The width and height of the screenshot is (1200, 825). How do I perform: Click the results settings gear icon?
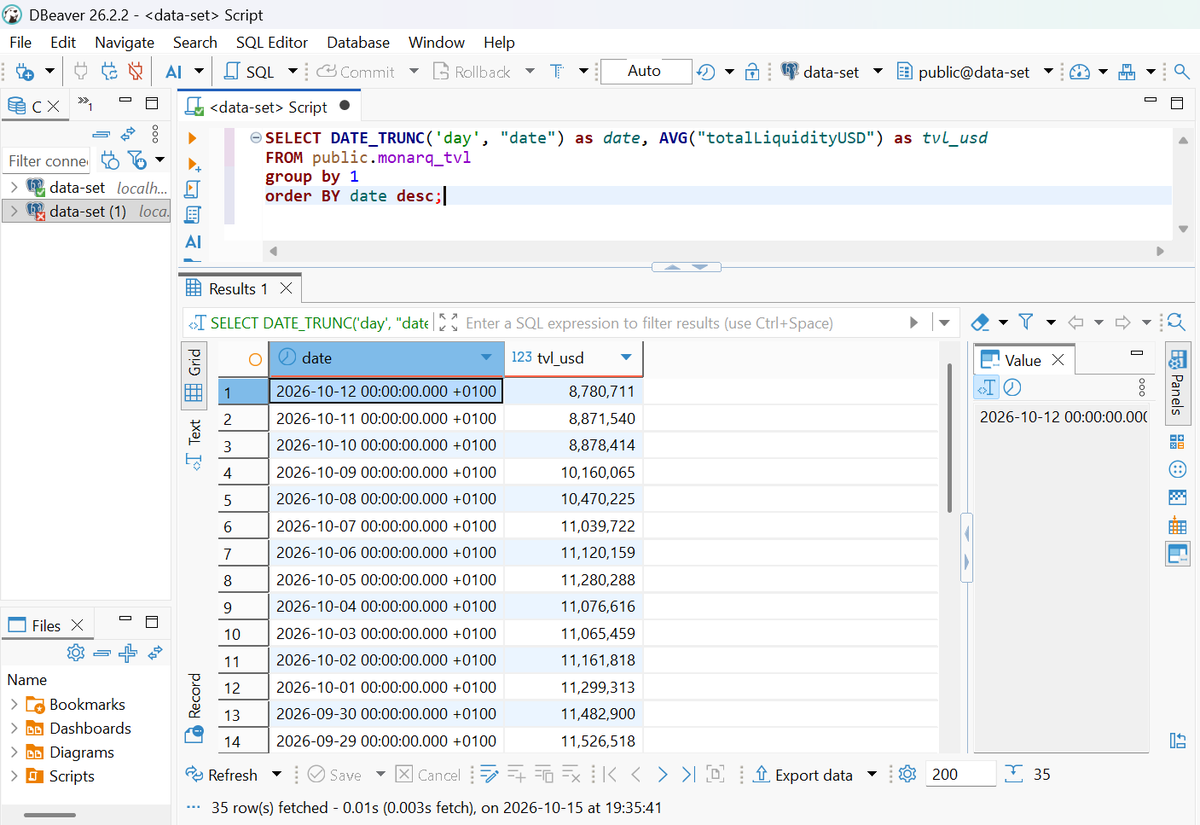[908, 775]
